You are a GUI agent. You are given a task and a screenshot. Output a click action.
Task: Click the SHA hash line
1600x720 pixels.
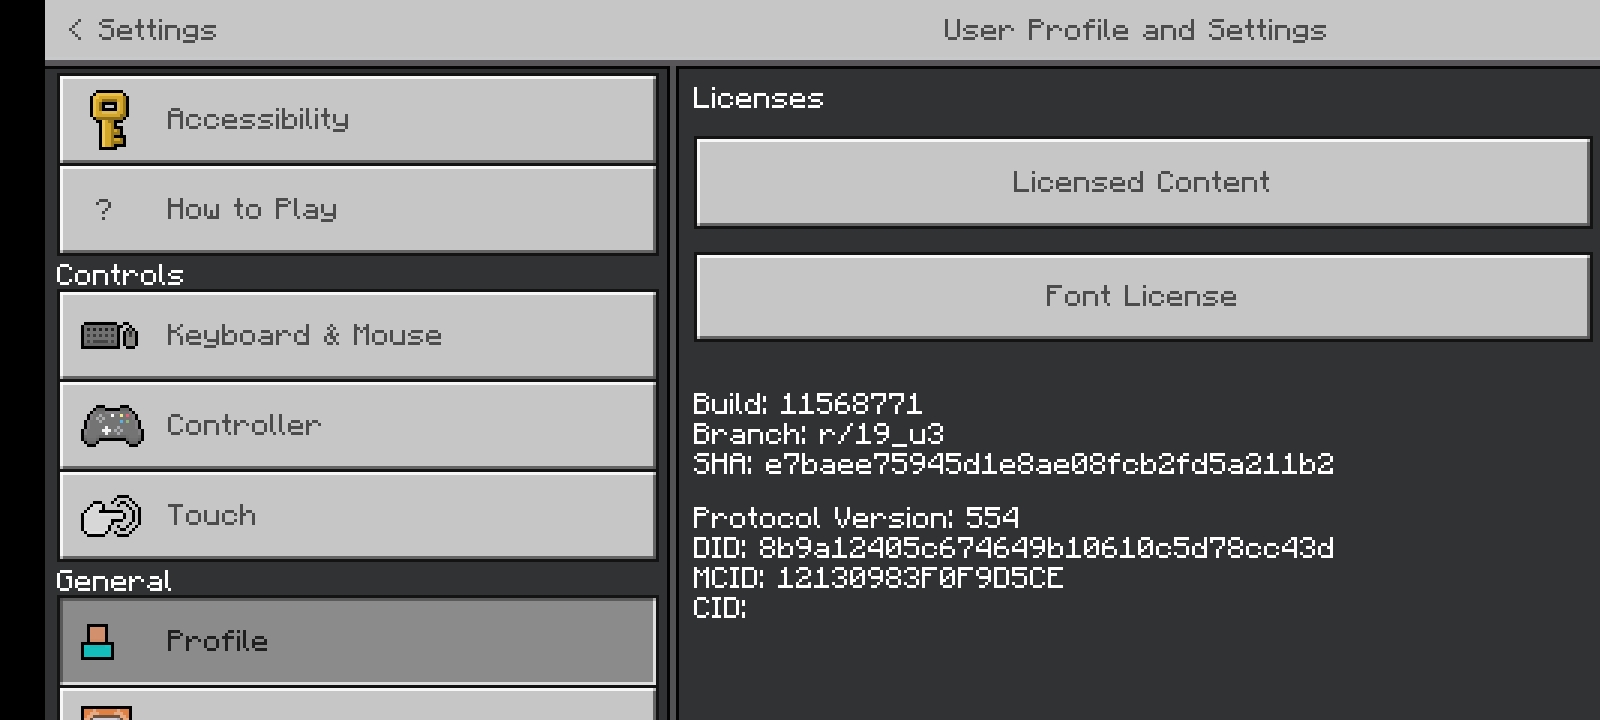[1012, 464]
